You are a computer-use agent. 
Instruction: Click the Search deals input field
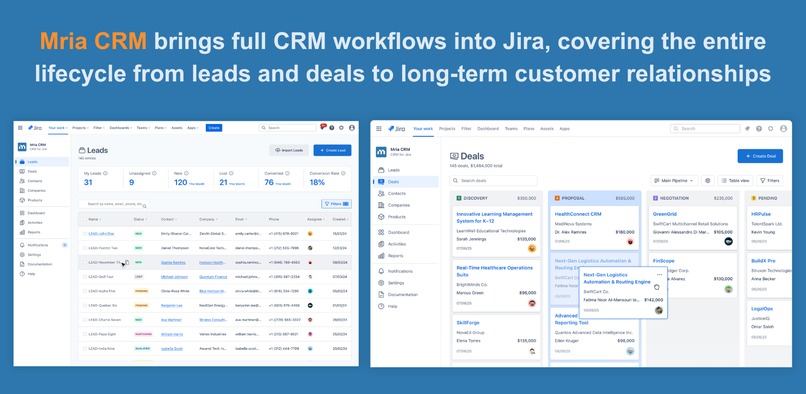click(x=493, y=181)
